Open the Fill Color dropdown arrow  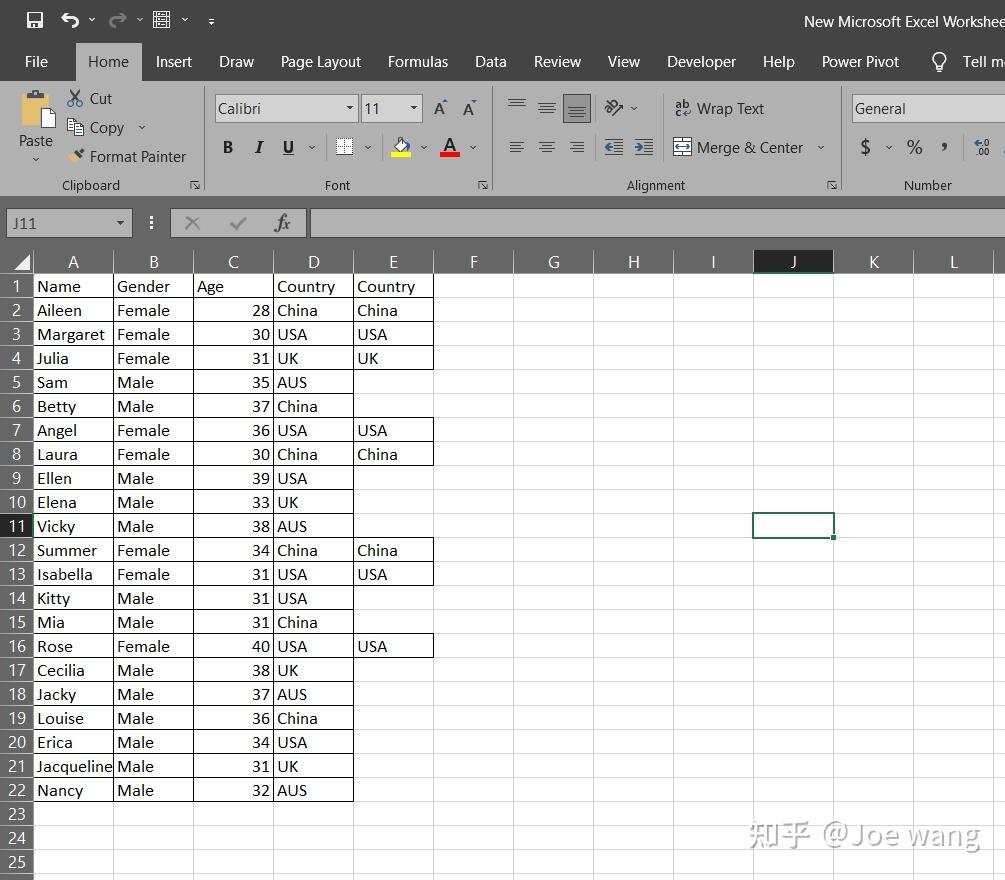423,147
